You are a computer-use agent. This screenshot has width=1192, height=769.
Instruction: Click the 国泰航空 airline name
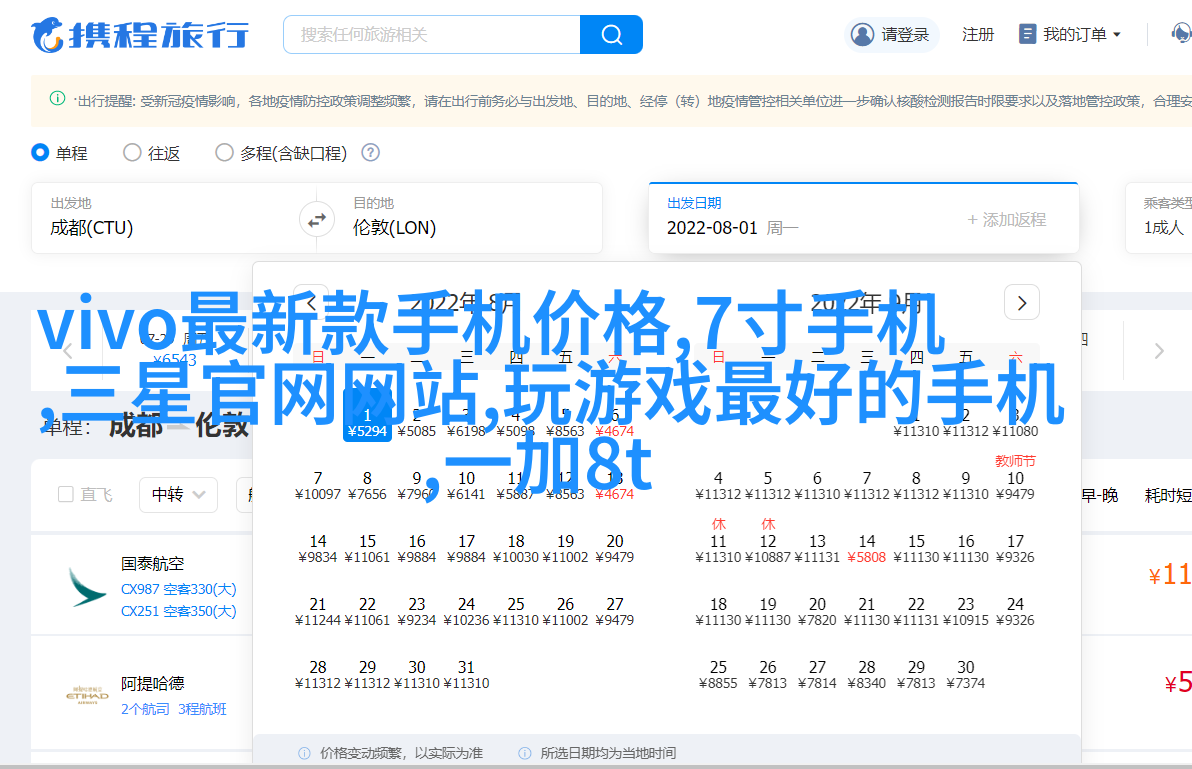(x=152, y=564)
